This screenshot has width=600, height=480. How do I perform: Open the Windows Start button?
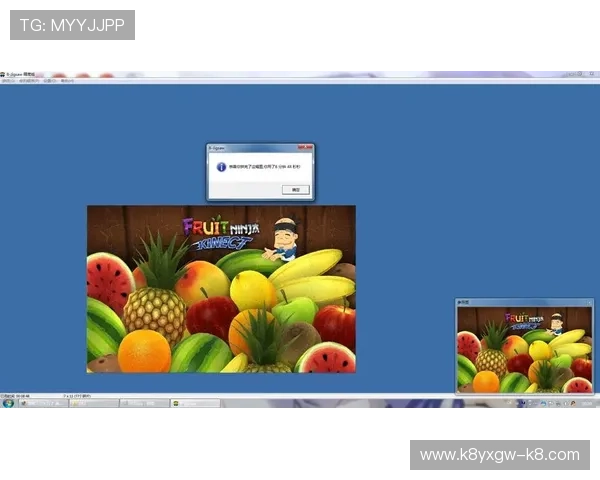(x=7, y=403)
